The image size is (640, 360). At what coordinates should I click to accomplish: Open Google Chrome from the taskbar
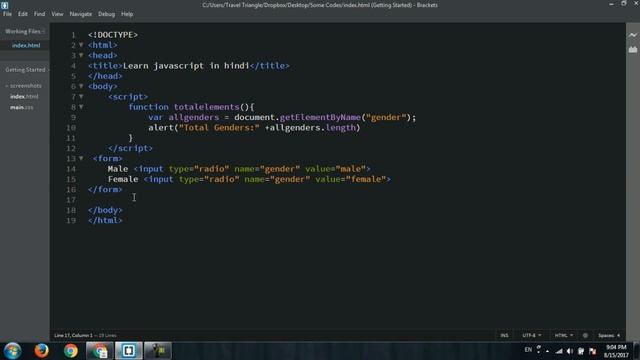(x=71, y=351)
